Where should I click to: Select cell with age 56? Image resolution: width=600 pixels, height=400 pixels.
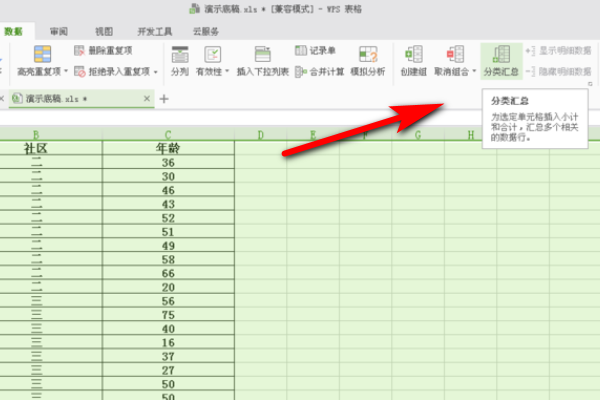pyautogui.click(x=168, y=301)
